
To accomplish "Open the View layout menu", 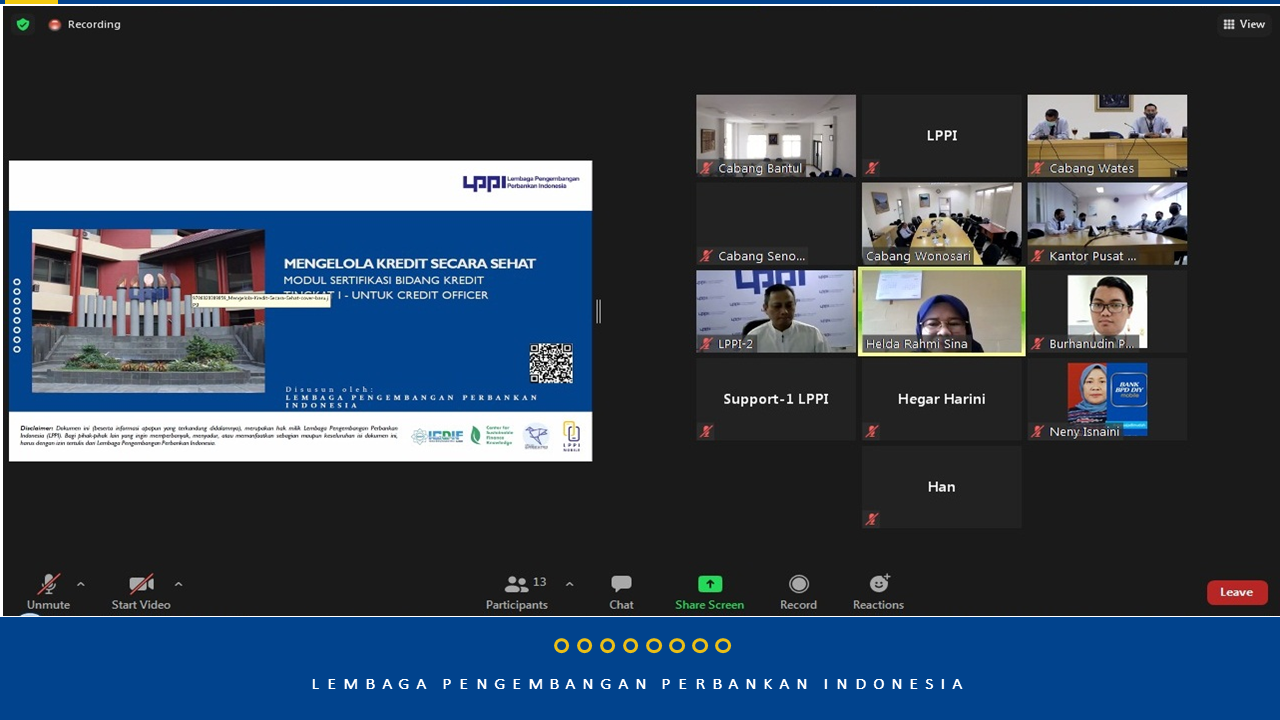I will point(1244,24).
